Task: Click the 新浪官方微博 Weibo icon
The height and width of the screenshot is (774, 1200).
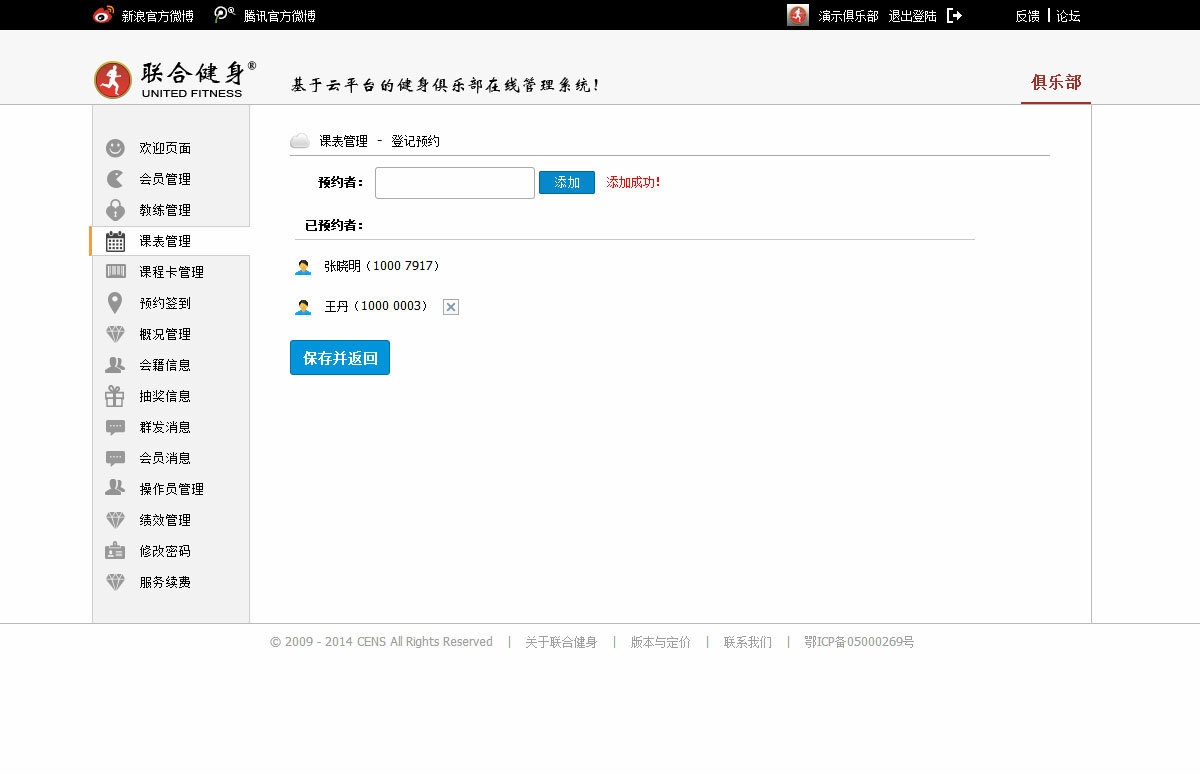Action: point(103,15)
